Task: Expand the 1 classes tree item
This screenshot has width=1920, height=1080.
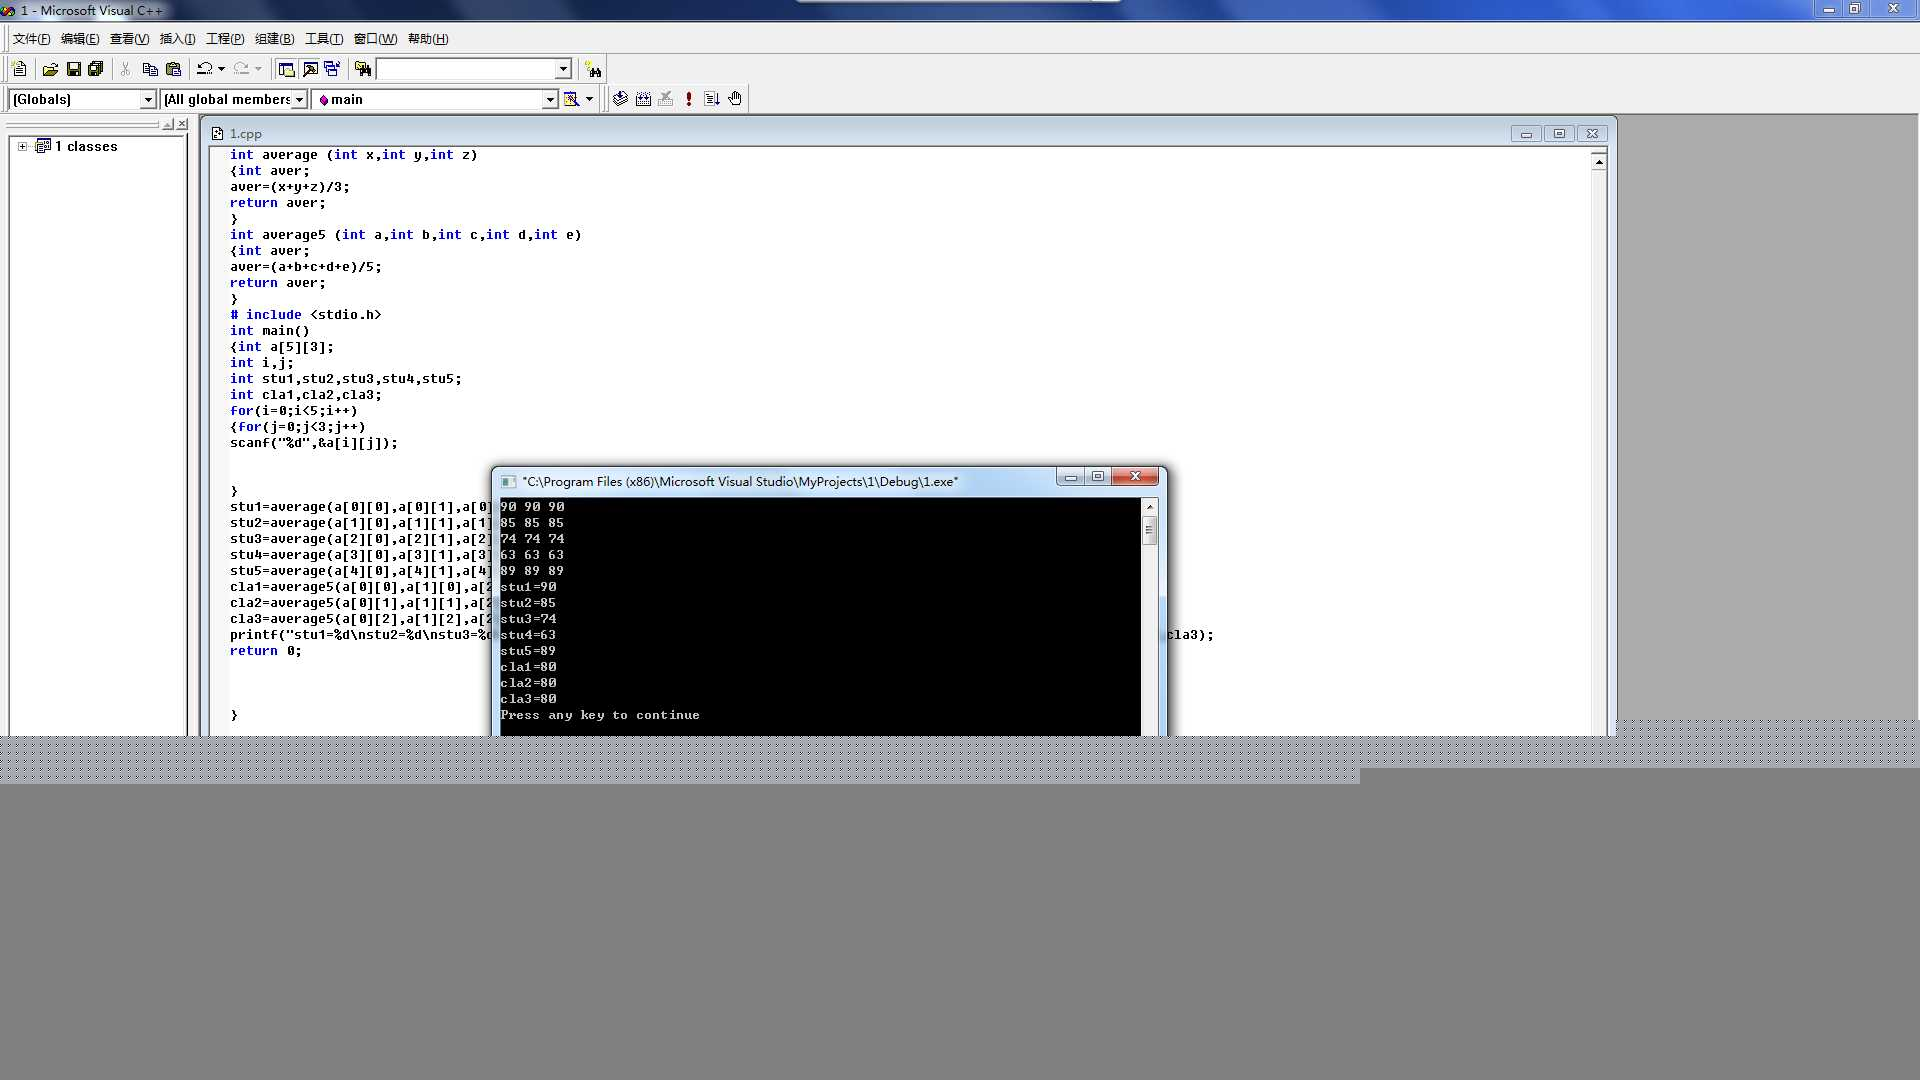Action: pyautogui.click(x=20, y=145)
